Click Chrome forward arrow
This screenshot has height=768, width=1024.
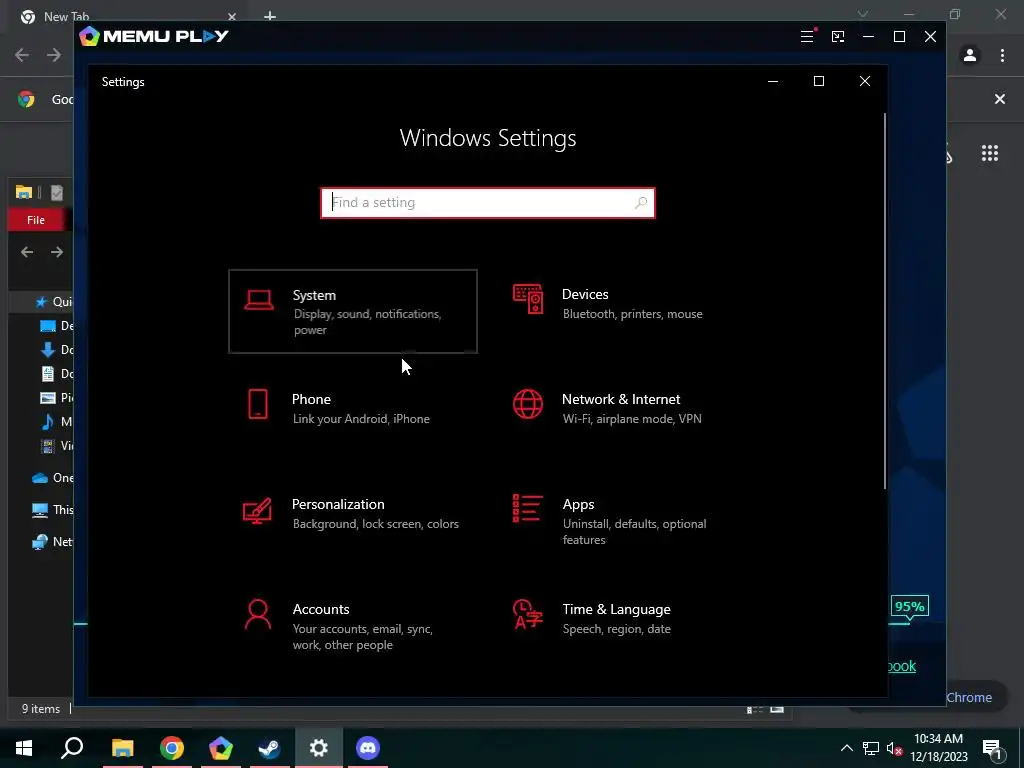(x=54, y=55)
